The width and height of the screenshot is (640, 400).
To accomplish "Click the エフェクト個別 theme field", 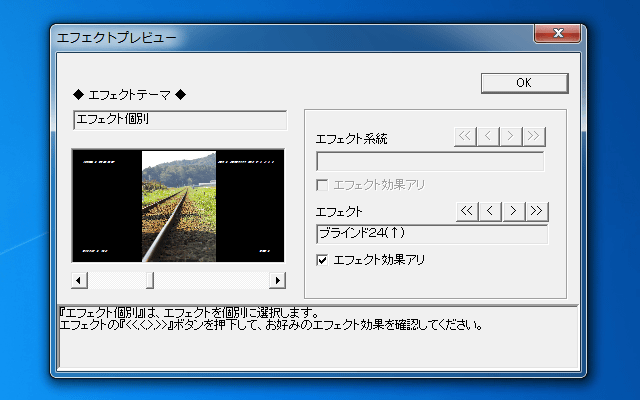I will coord(180,120).
